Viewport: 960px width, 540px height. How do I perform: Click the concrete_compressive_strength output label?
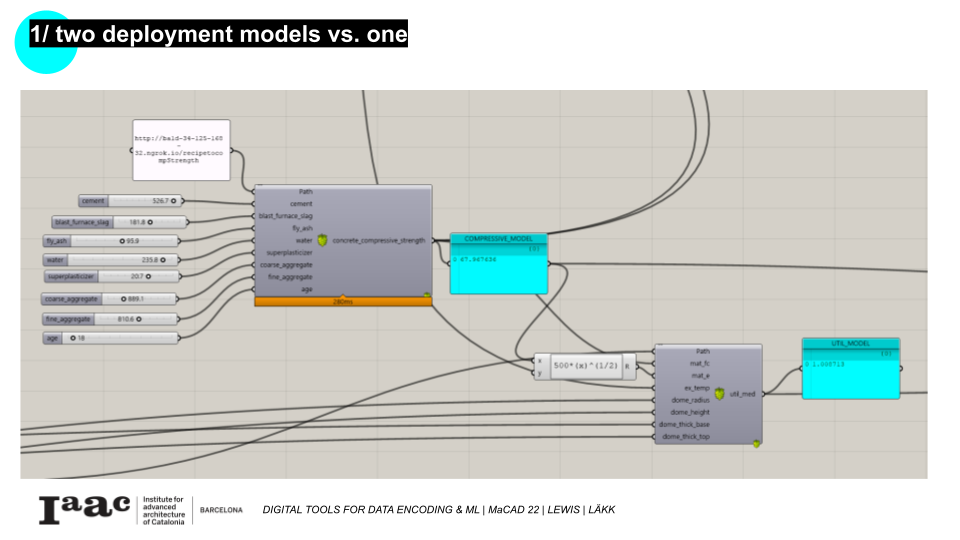(x=378, y=241)
